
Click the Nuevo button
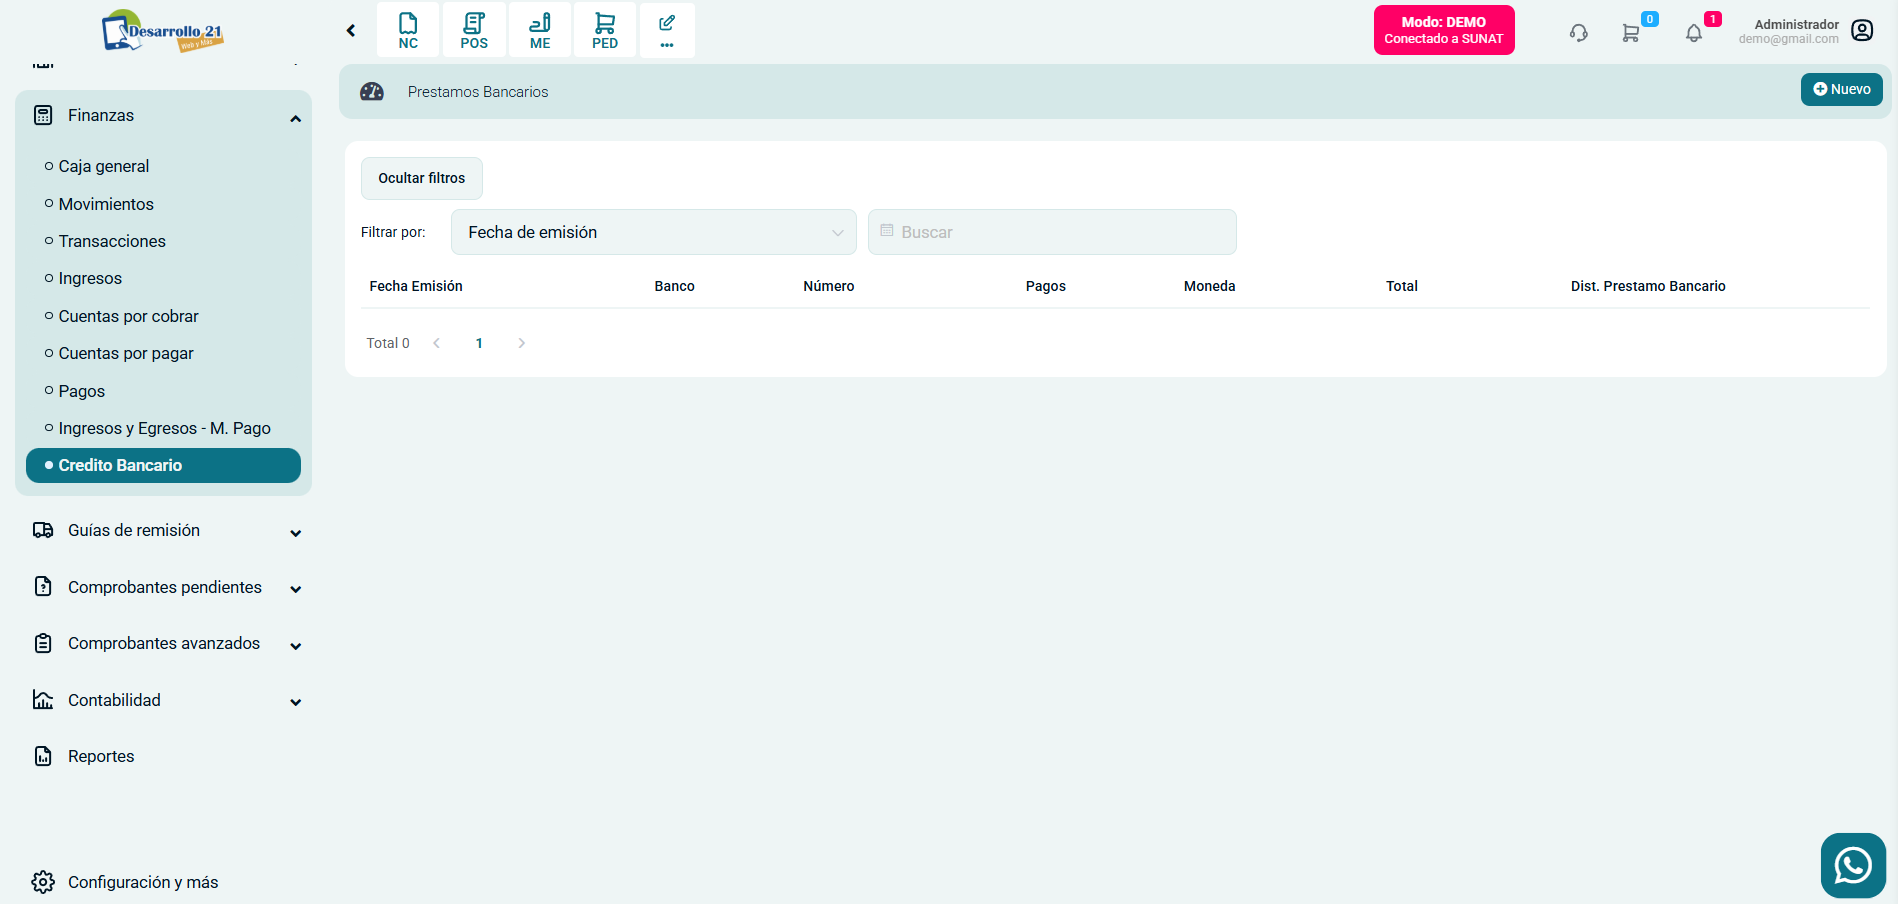(1841, 89)
